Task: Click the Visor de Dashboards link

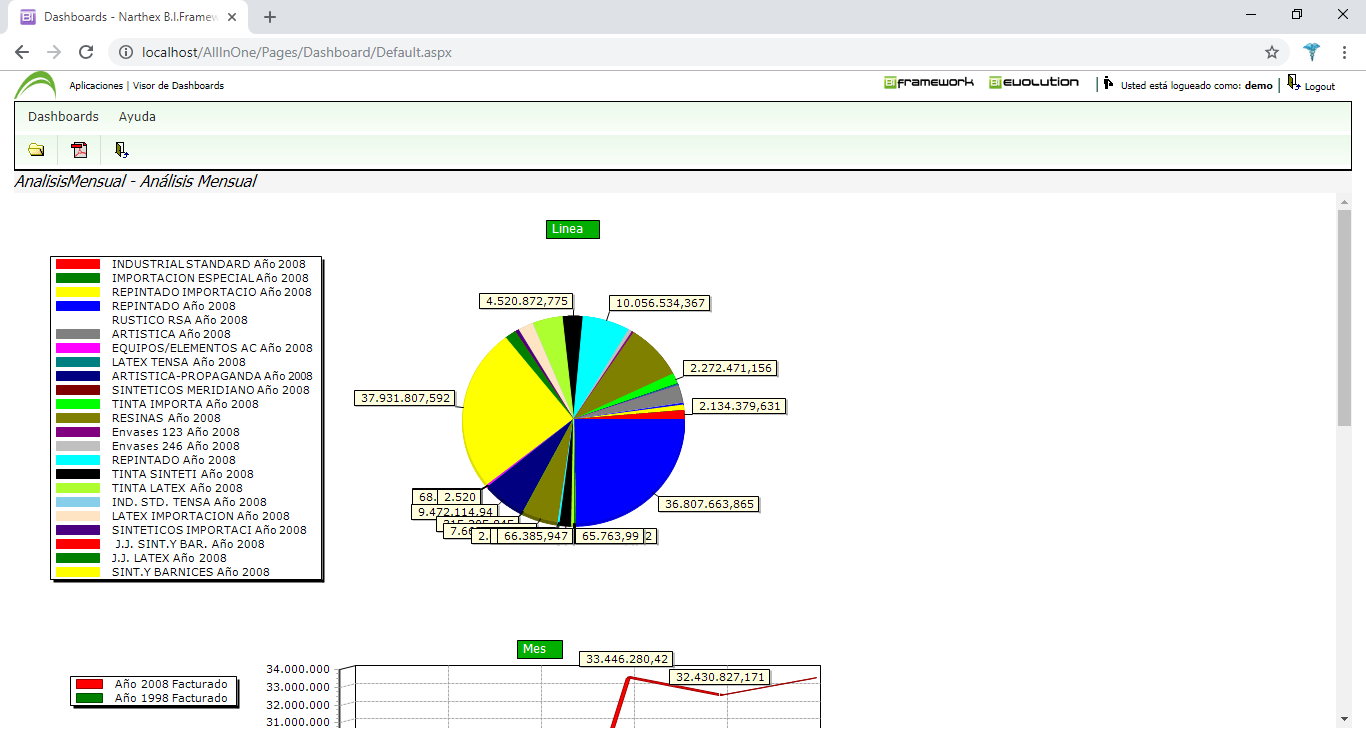Action: 178,86
